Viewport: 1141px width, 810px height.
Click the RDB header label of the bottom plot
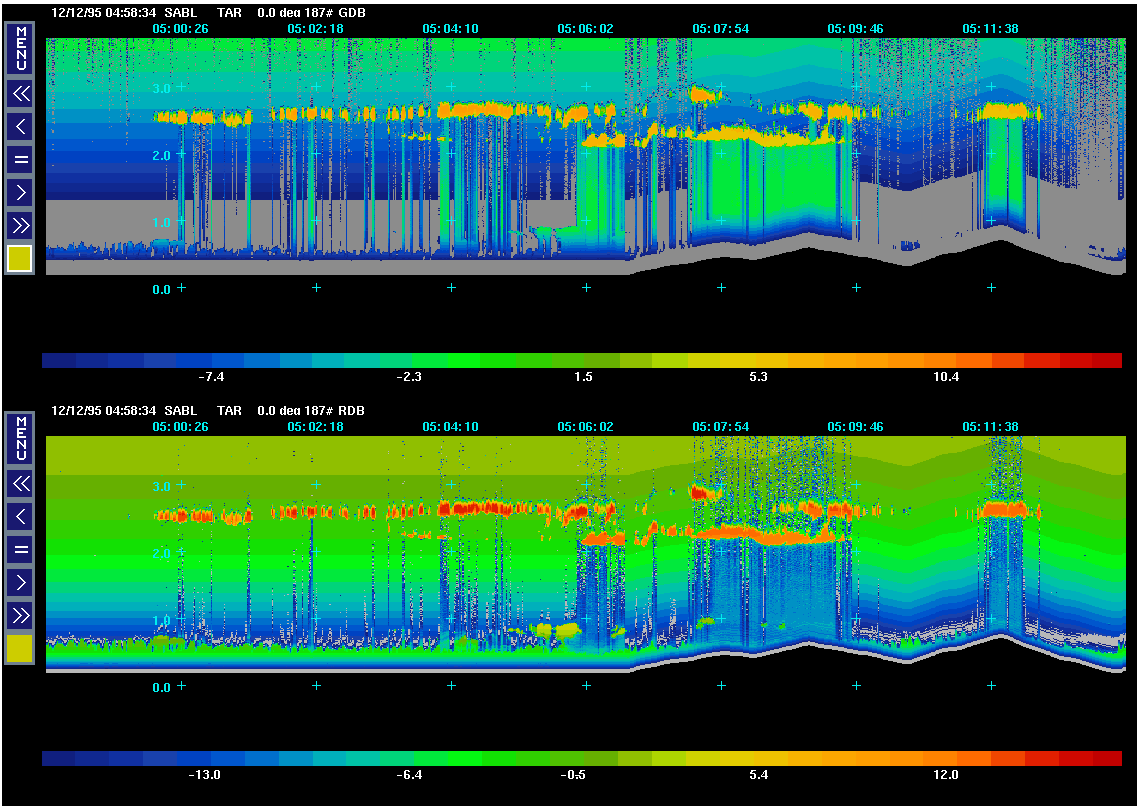click(x=354, y=411)
